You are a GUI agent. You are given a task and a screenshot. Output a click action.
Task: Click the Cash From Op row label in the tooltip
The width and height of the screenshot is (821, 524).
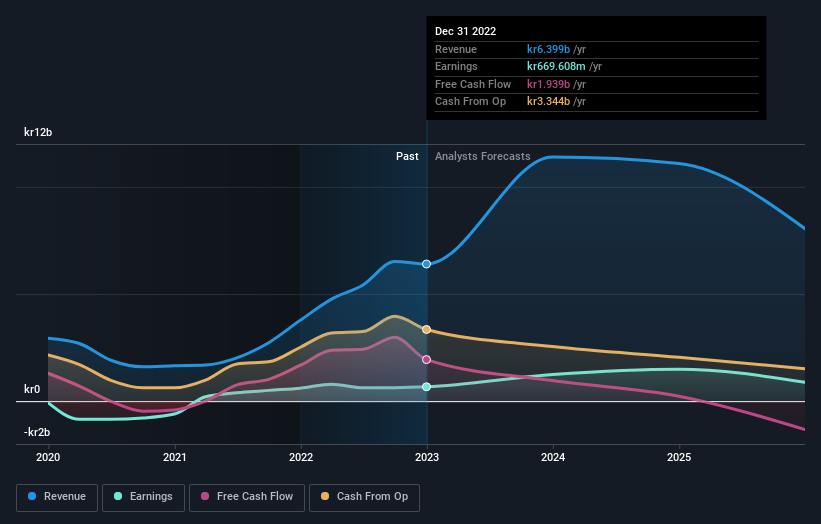(470, 102)
